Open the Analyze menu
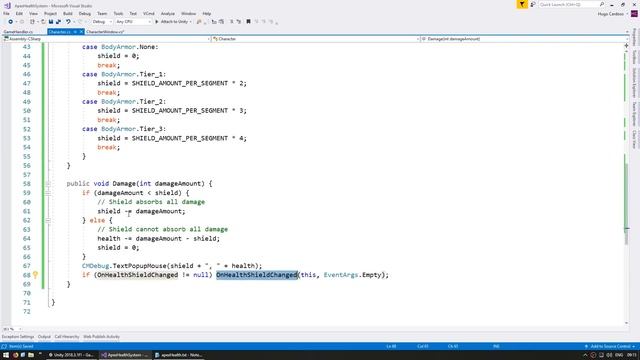This screenshot has height=360, width=640. pos(168,13)
